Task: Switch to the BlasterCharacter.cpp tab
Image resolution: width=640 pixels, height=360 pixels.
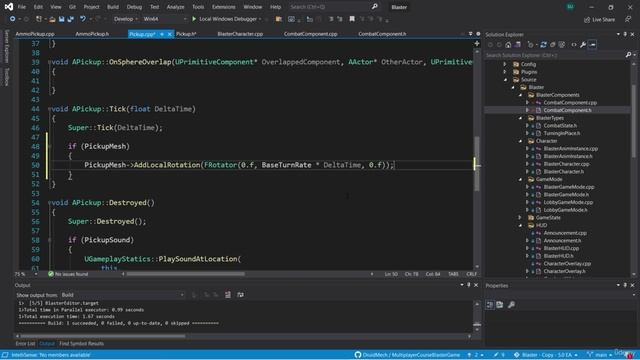Action: [240, 34]
